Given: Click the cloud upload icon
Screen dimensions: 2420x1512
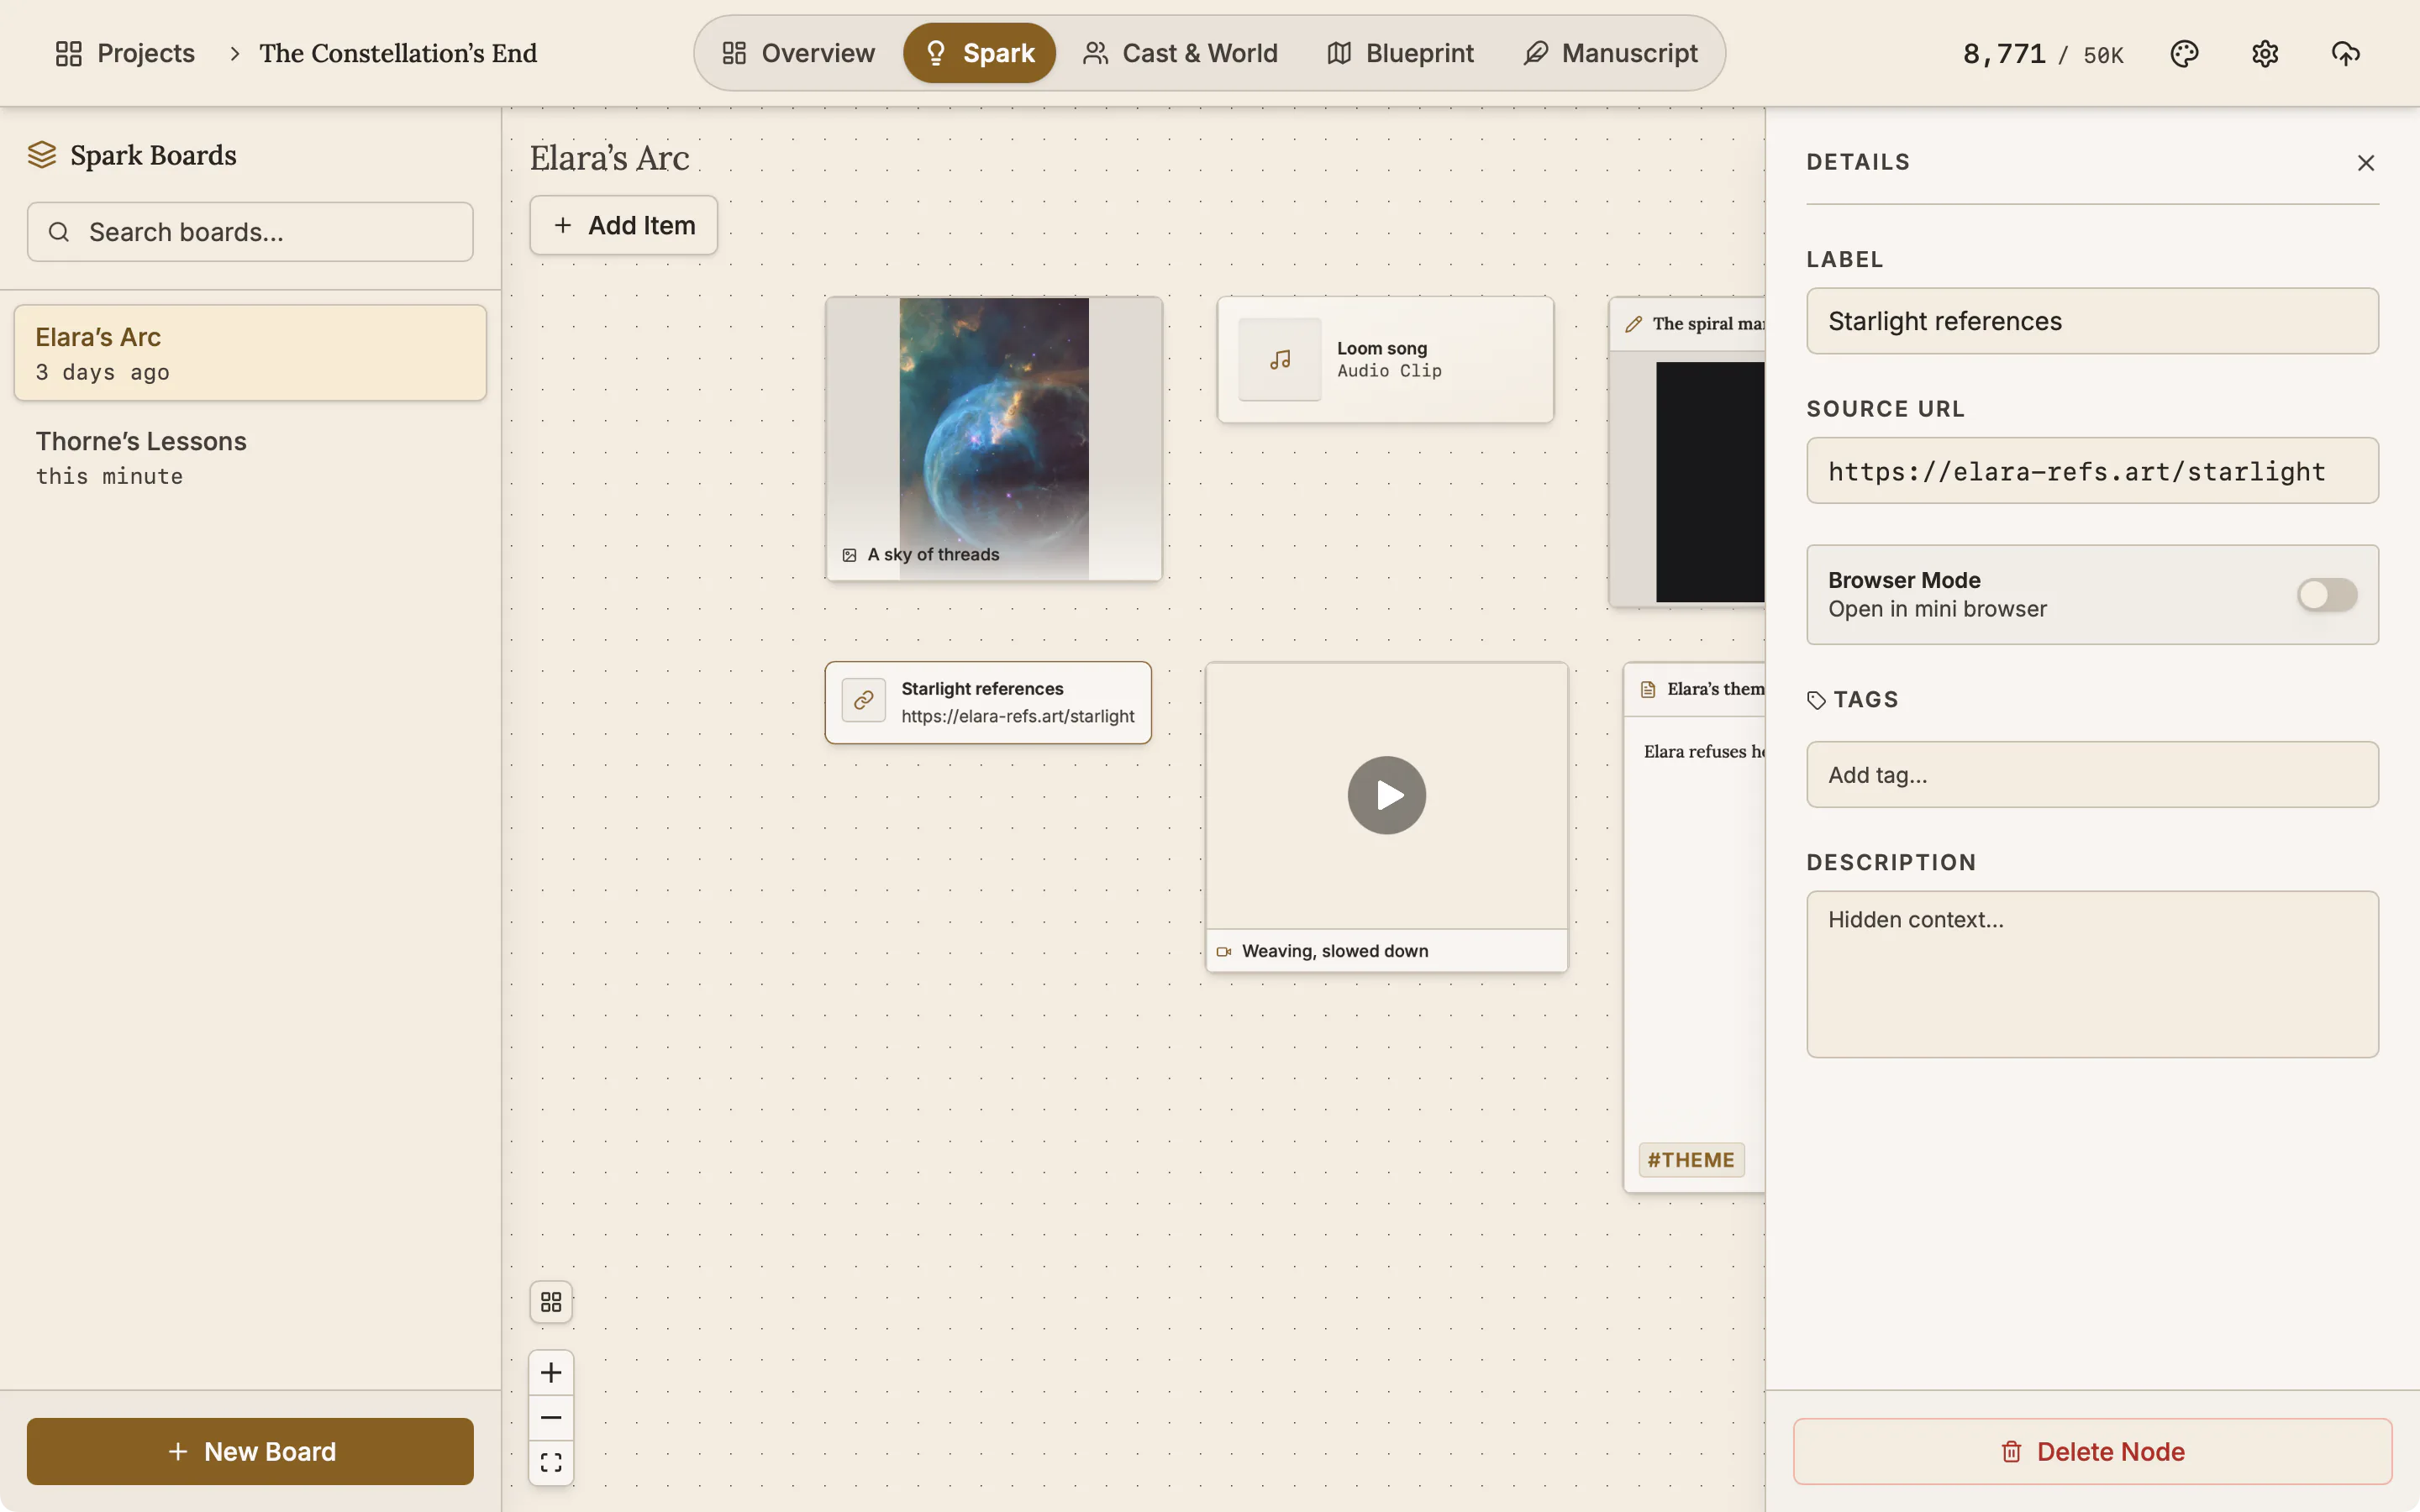Looking at the screenshot, I should [x=2345, y=53].
